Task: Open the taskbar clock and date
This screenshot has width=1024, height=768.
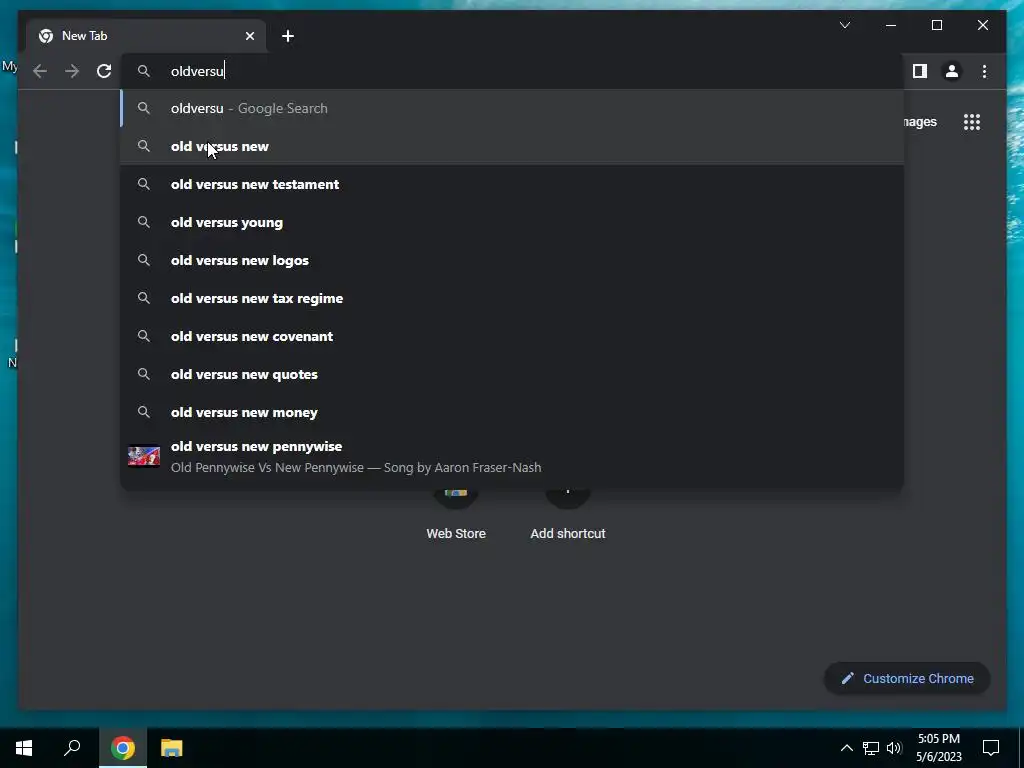Action: coord(938,748)
